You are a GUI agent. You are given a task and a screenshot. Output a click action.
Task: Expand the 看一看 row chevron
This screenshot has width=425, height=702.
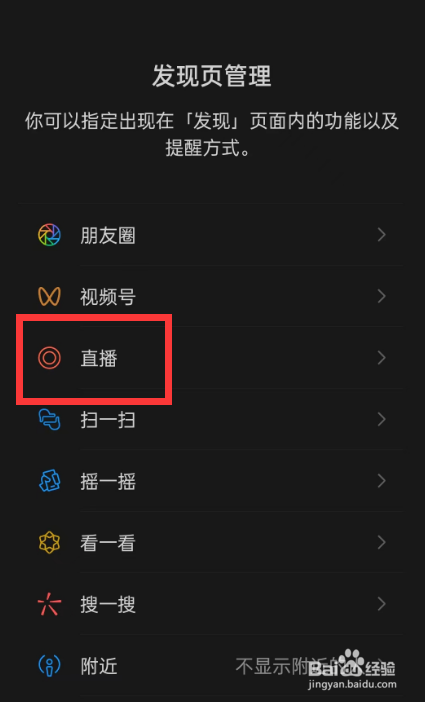pos(382,543)
